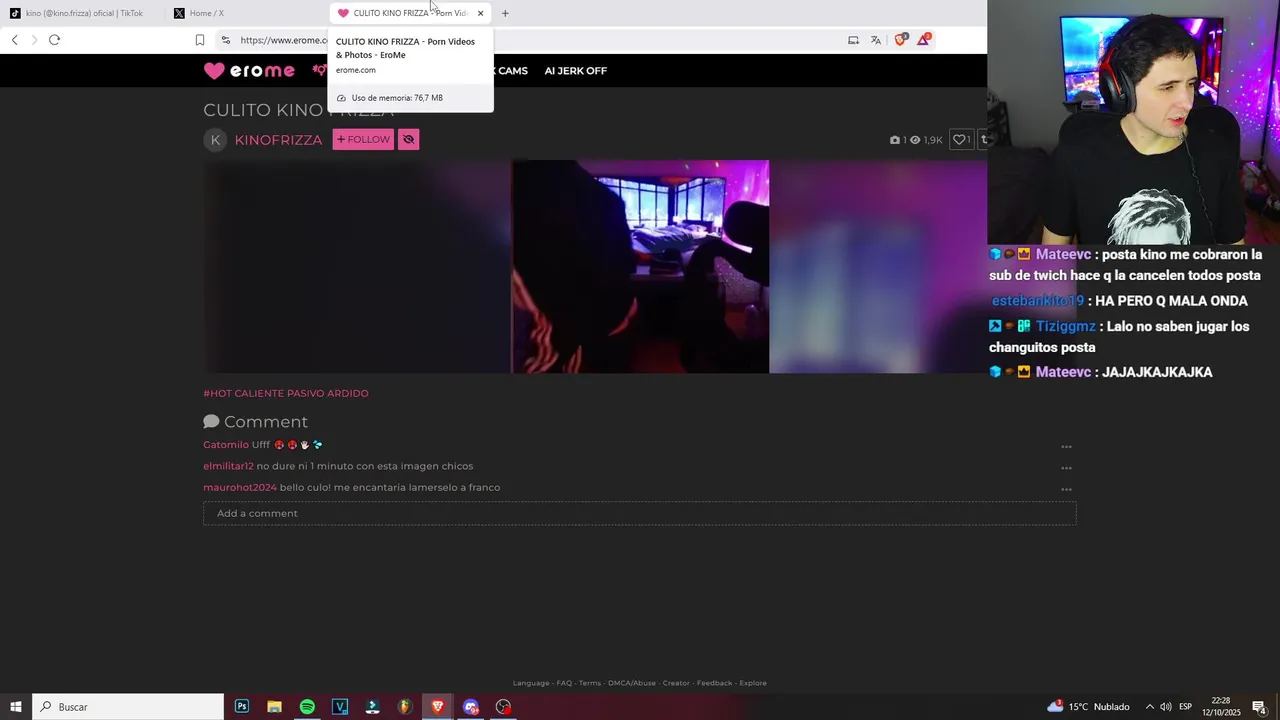Open Brave Rewards triangle icon
1280x720 pixels.
click(924, 40)
